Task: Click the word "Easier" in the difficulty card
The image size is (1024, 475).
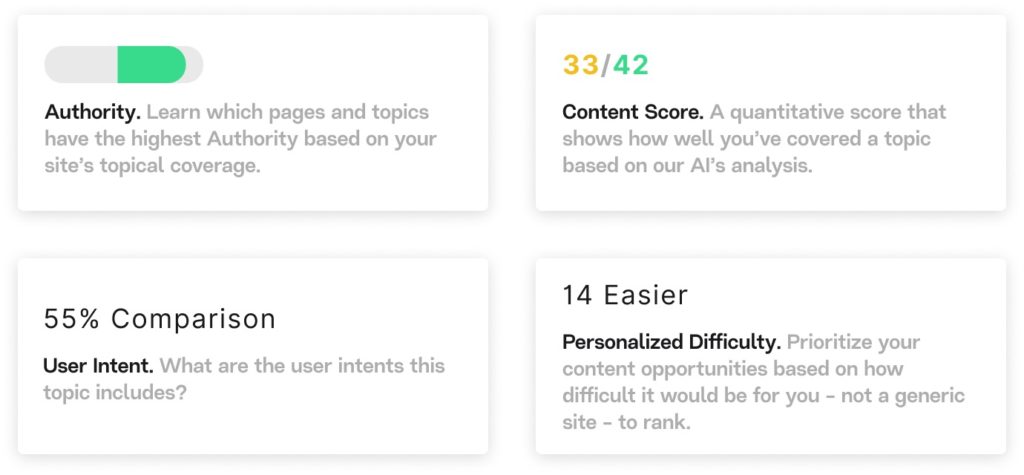Action: coord(646,295)
